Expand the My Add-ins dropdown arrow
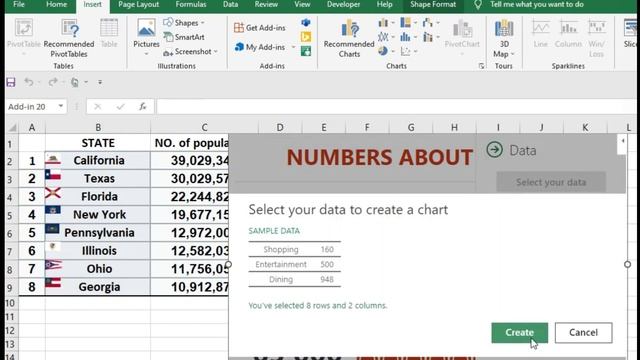This screenshot has height=360, width=640. point(293,47)
